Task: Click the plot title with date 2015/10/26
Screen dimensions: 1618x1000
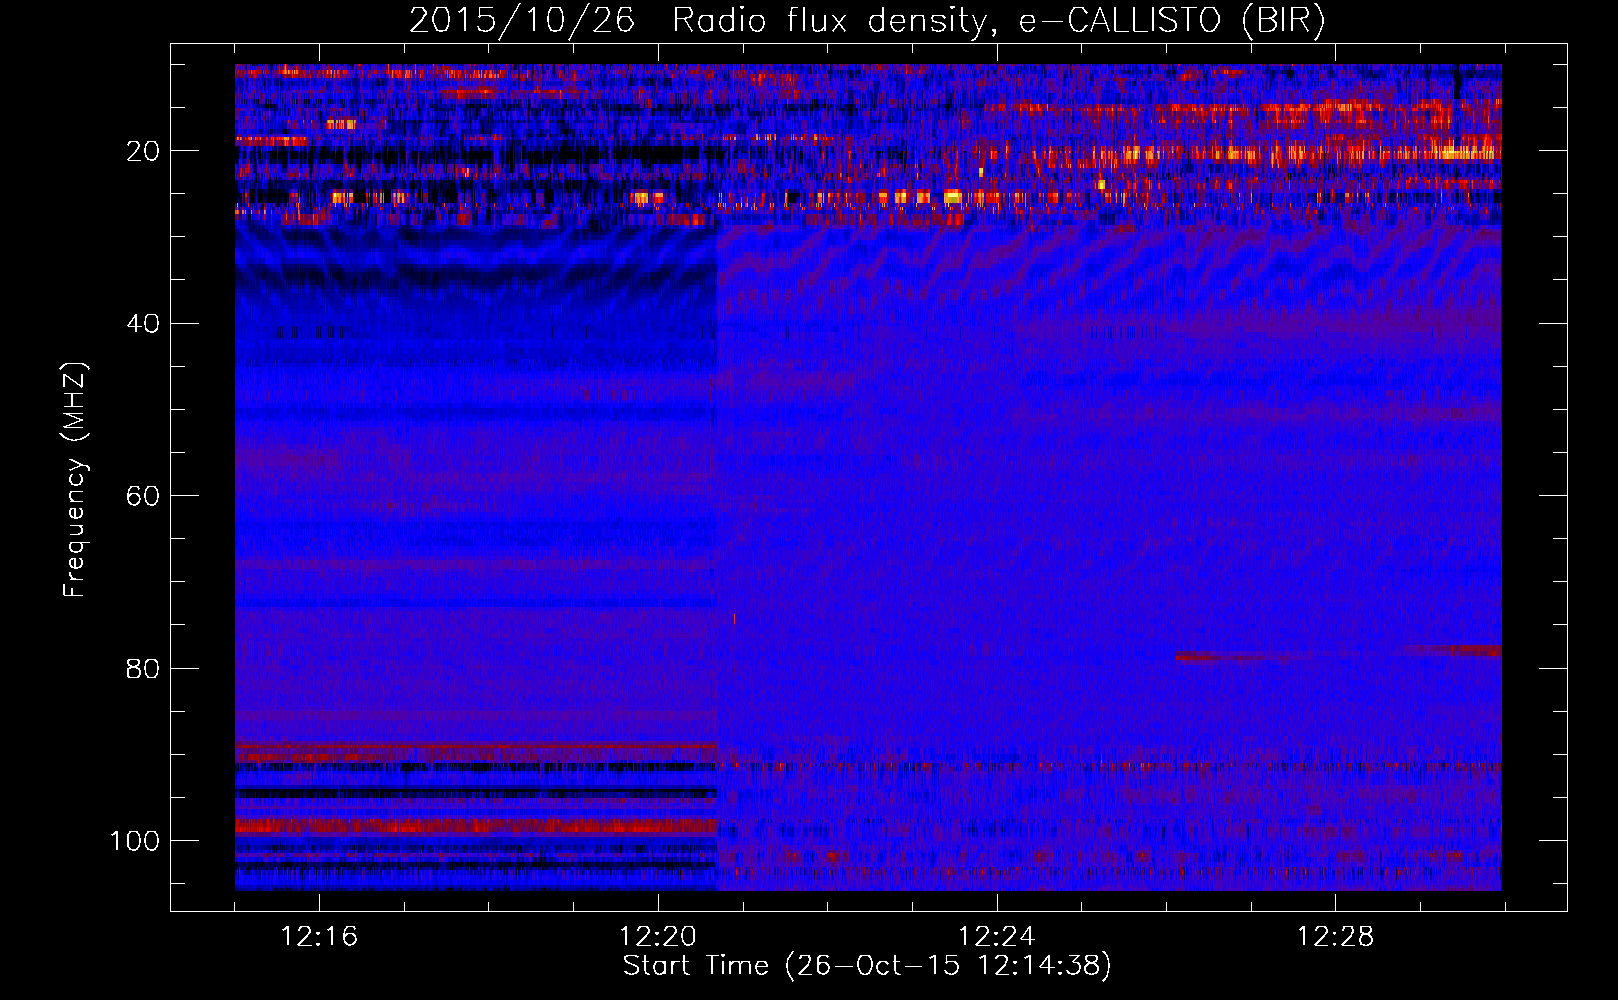Action: 867,21
